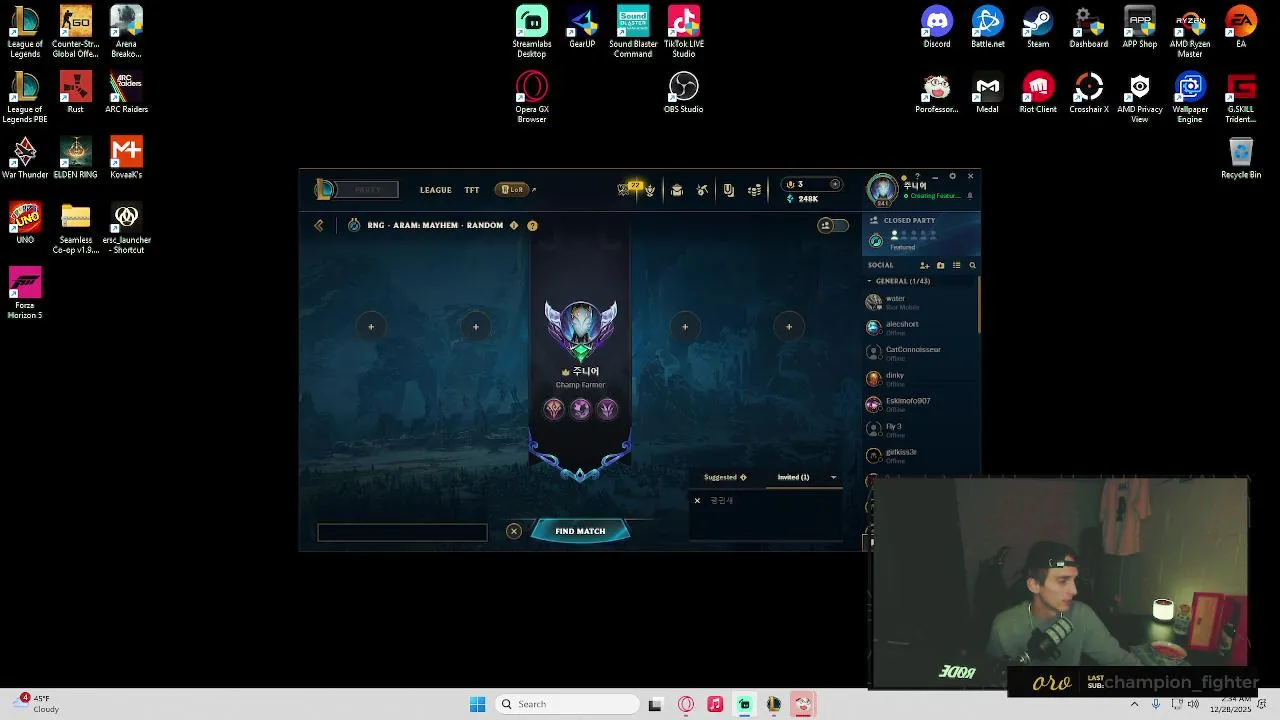Open OBS Studio desktop shortcut
The image size is (1280, 720).
(683, 93)
